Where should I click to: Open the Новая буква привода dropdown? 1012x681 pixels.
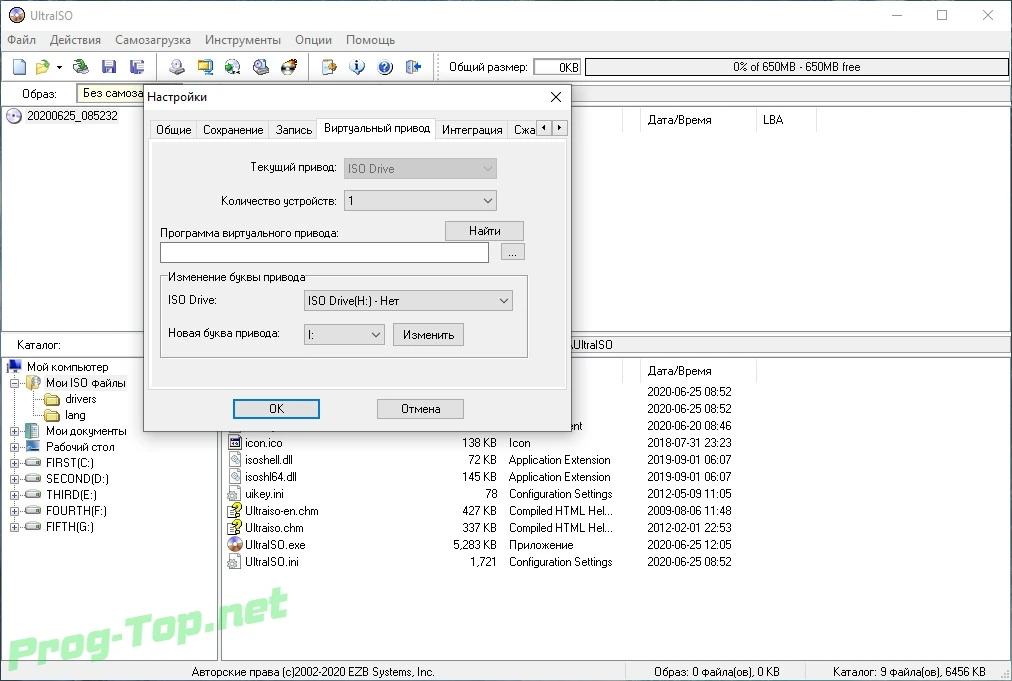pos(344,334)
